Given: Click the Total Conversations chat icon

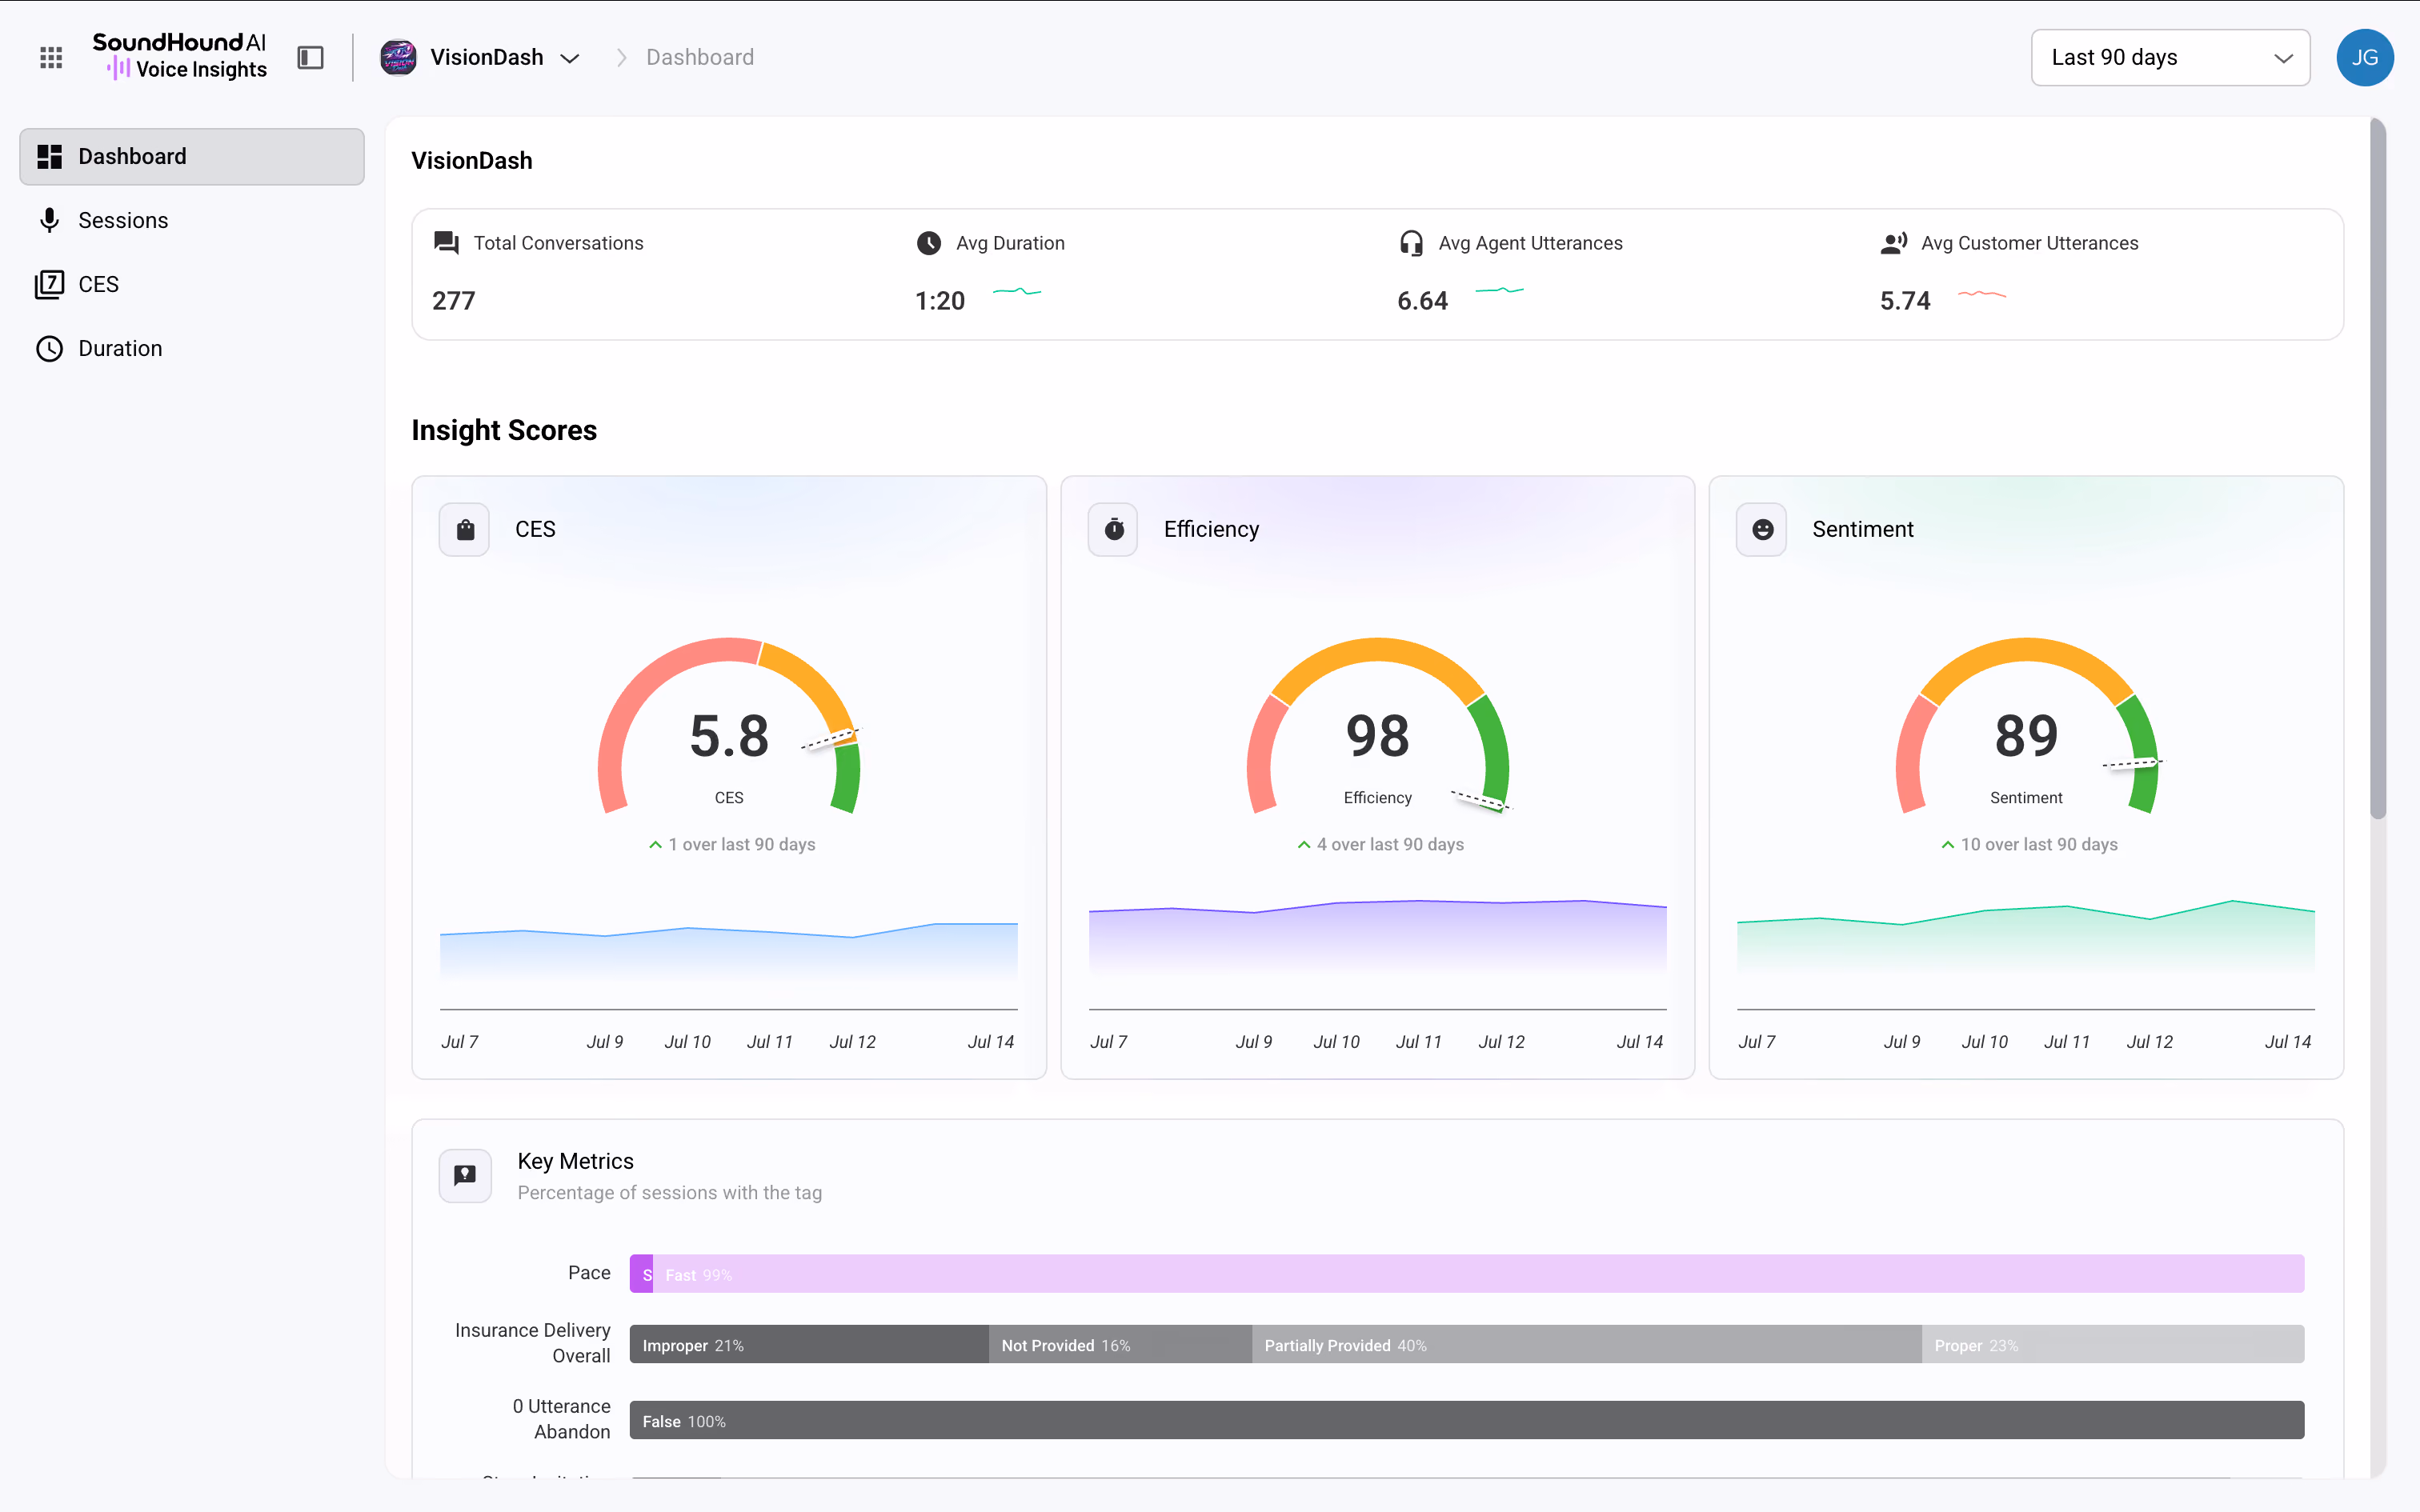Looking at the screenshot, I should click(x=446, y=243).
